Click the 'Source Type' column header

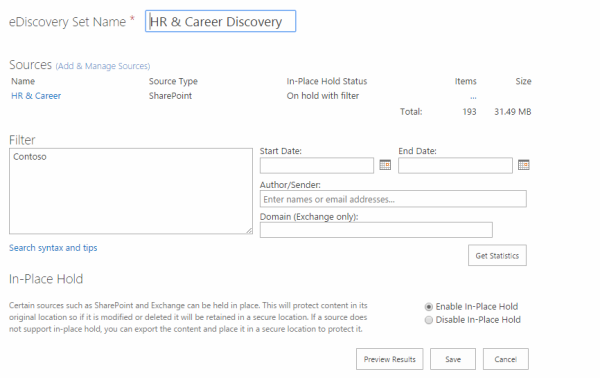173,81
